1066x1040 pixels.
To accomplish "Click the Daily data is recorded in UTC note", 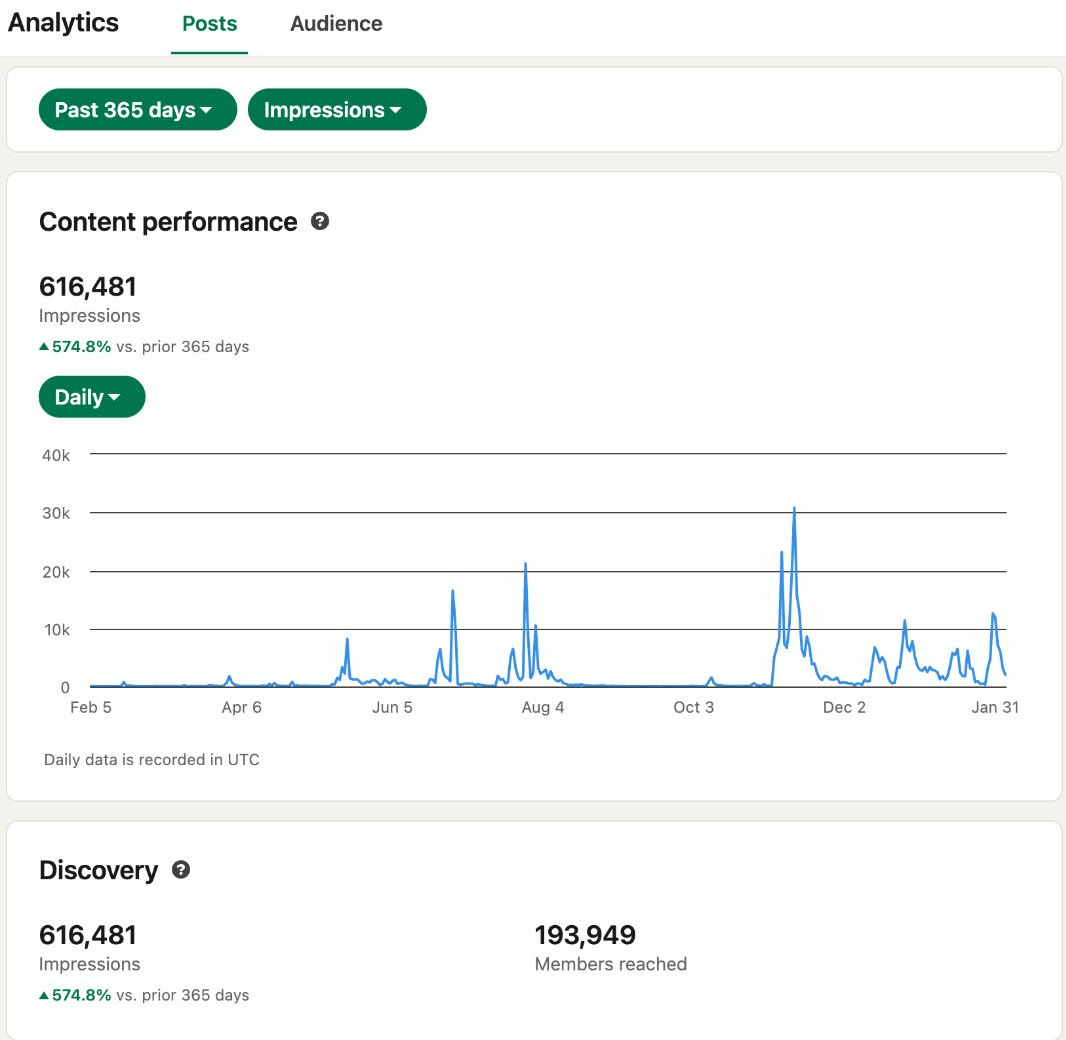I will tap(152, 759).
